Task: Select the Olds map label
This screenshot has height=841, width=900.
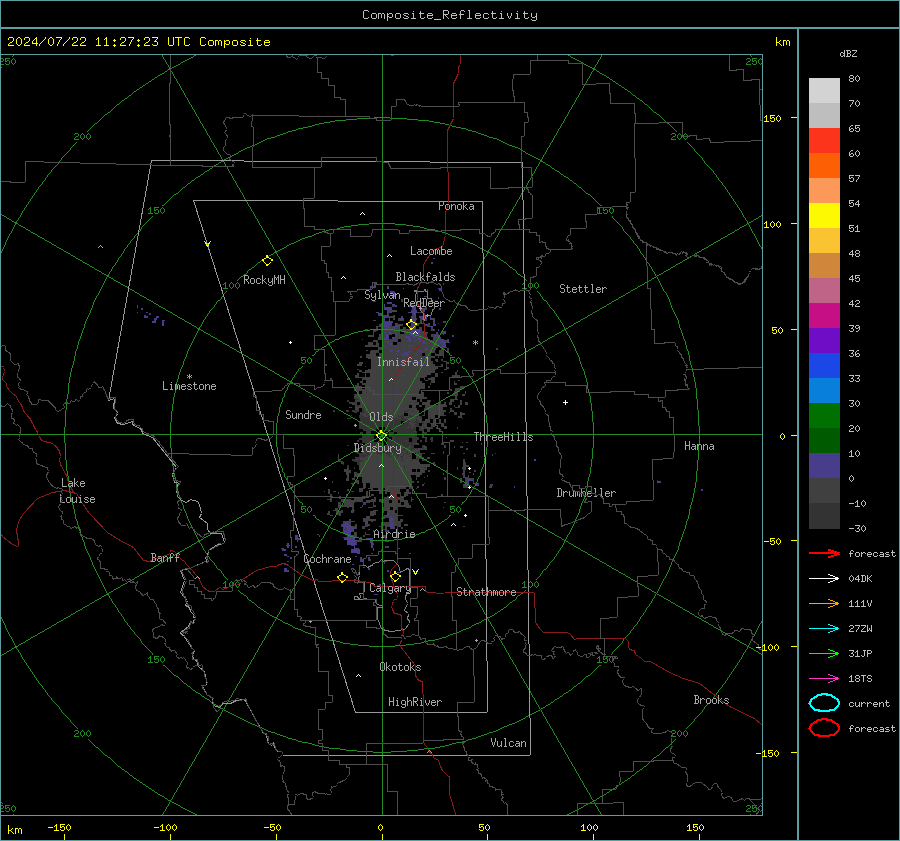Action: 381,417
